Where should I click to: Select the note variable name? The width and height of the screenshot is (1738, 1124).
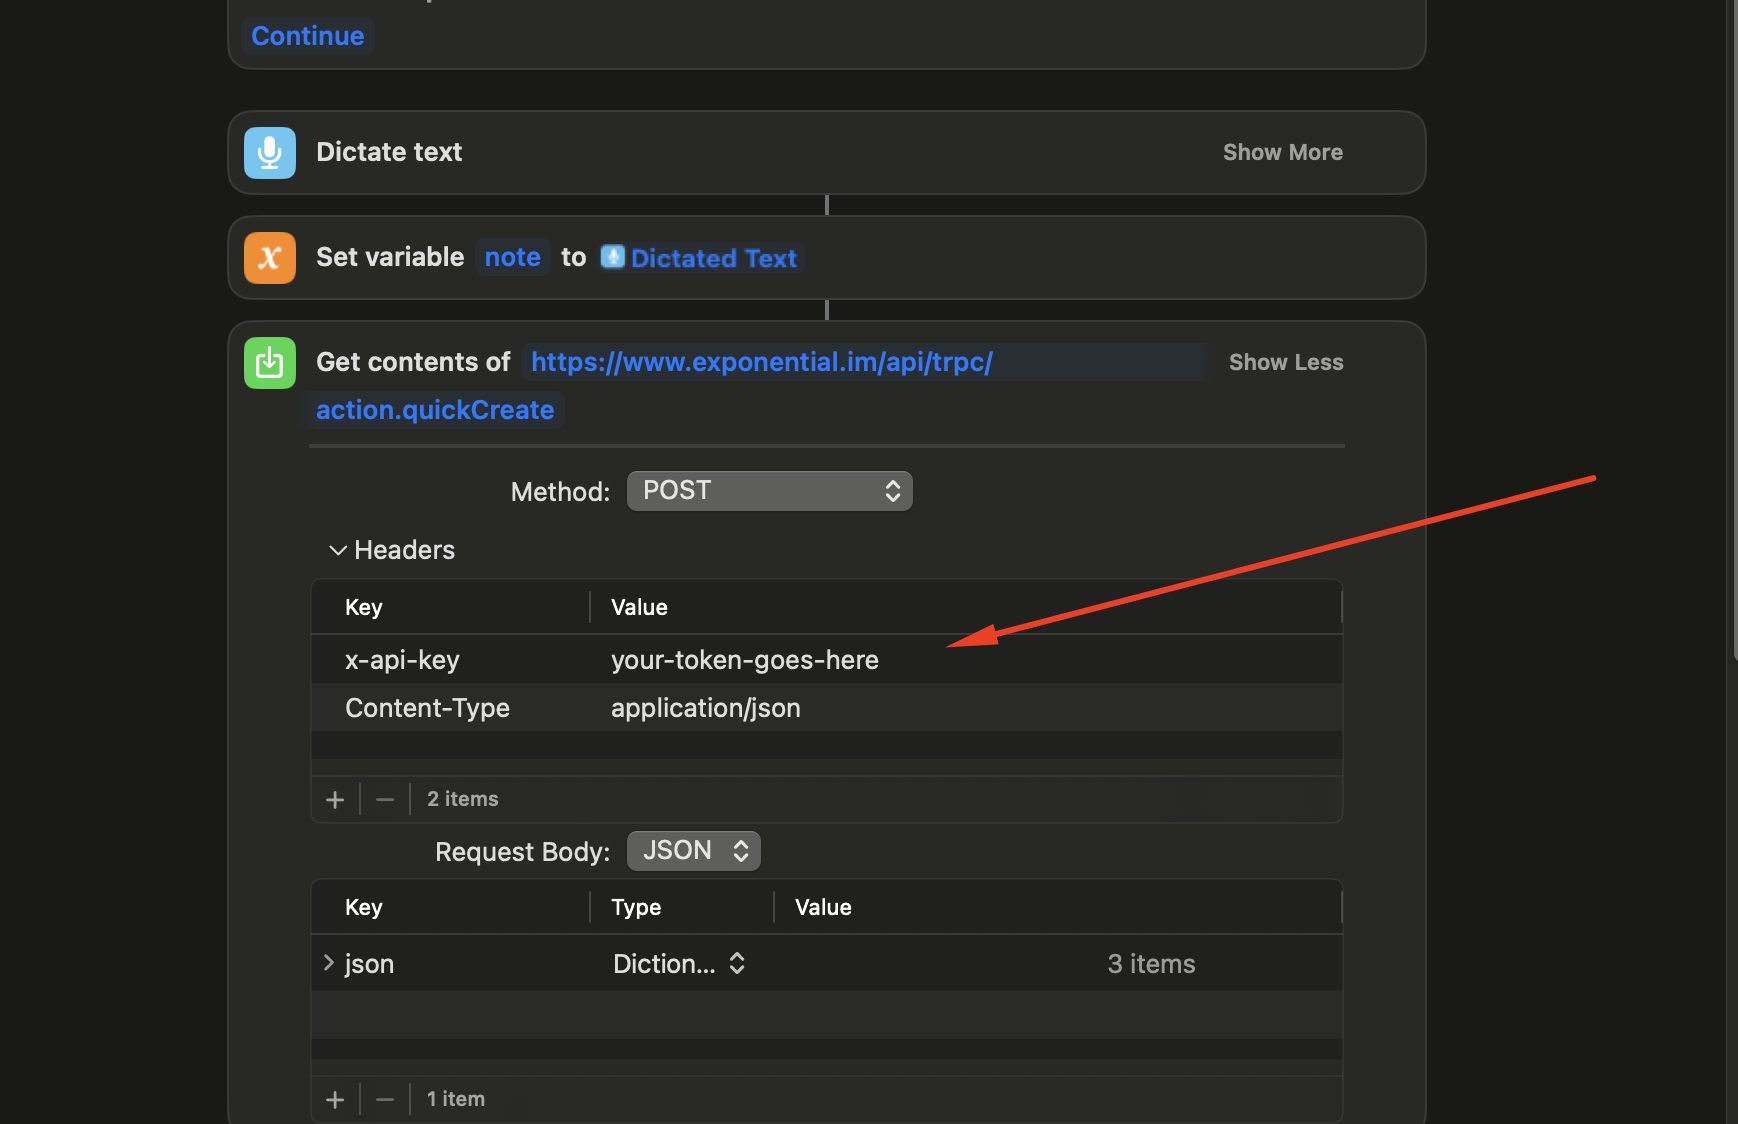coord(513,257)
